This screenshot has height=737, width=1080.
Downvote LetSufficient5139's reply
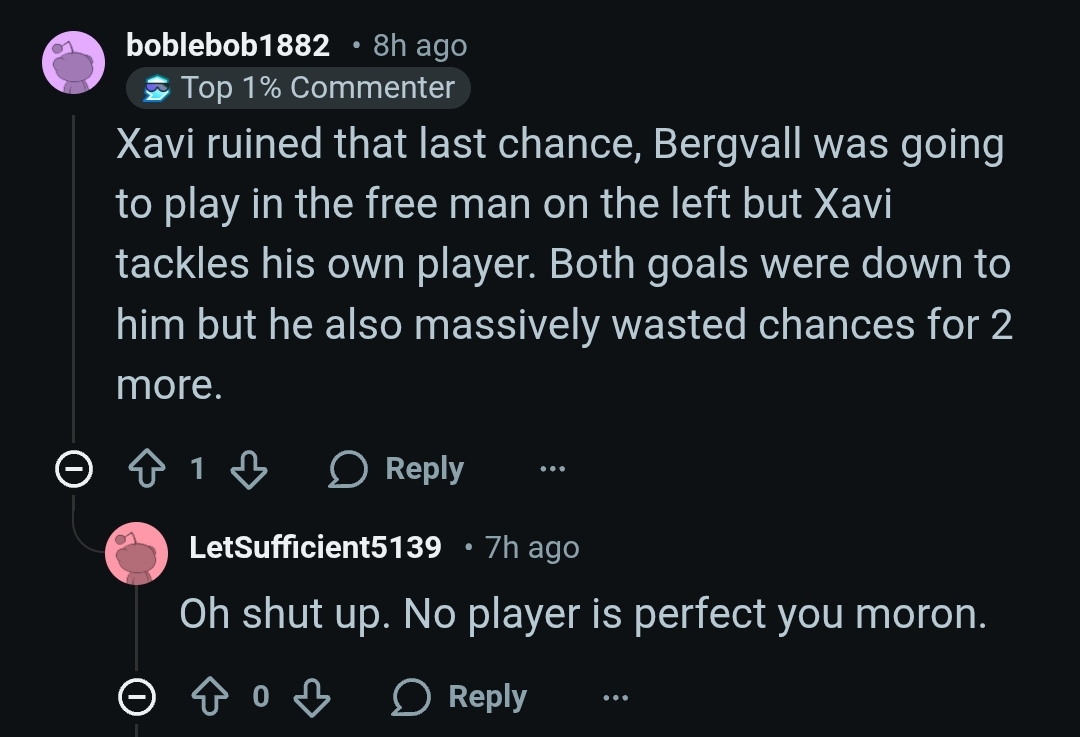[312, 697]
